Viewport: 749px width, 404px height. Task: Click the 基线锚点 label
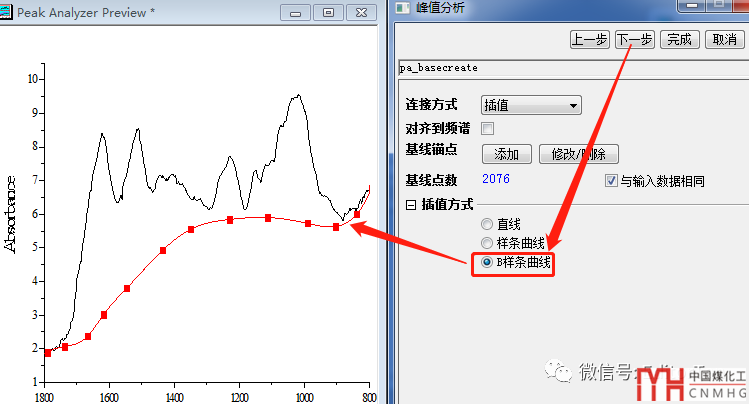431,150
